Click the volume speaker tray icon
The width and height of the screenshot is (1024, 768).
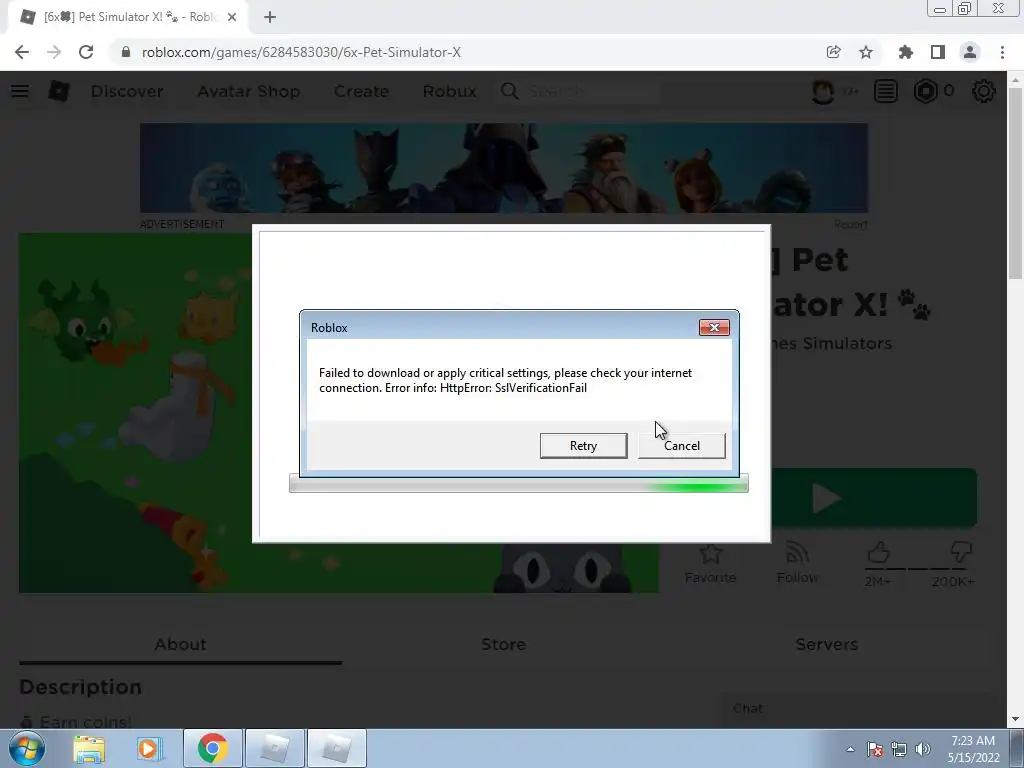[x=923, y=749]
